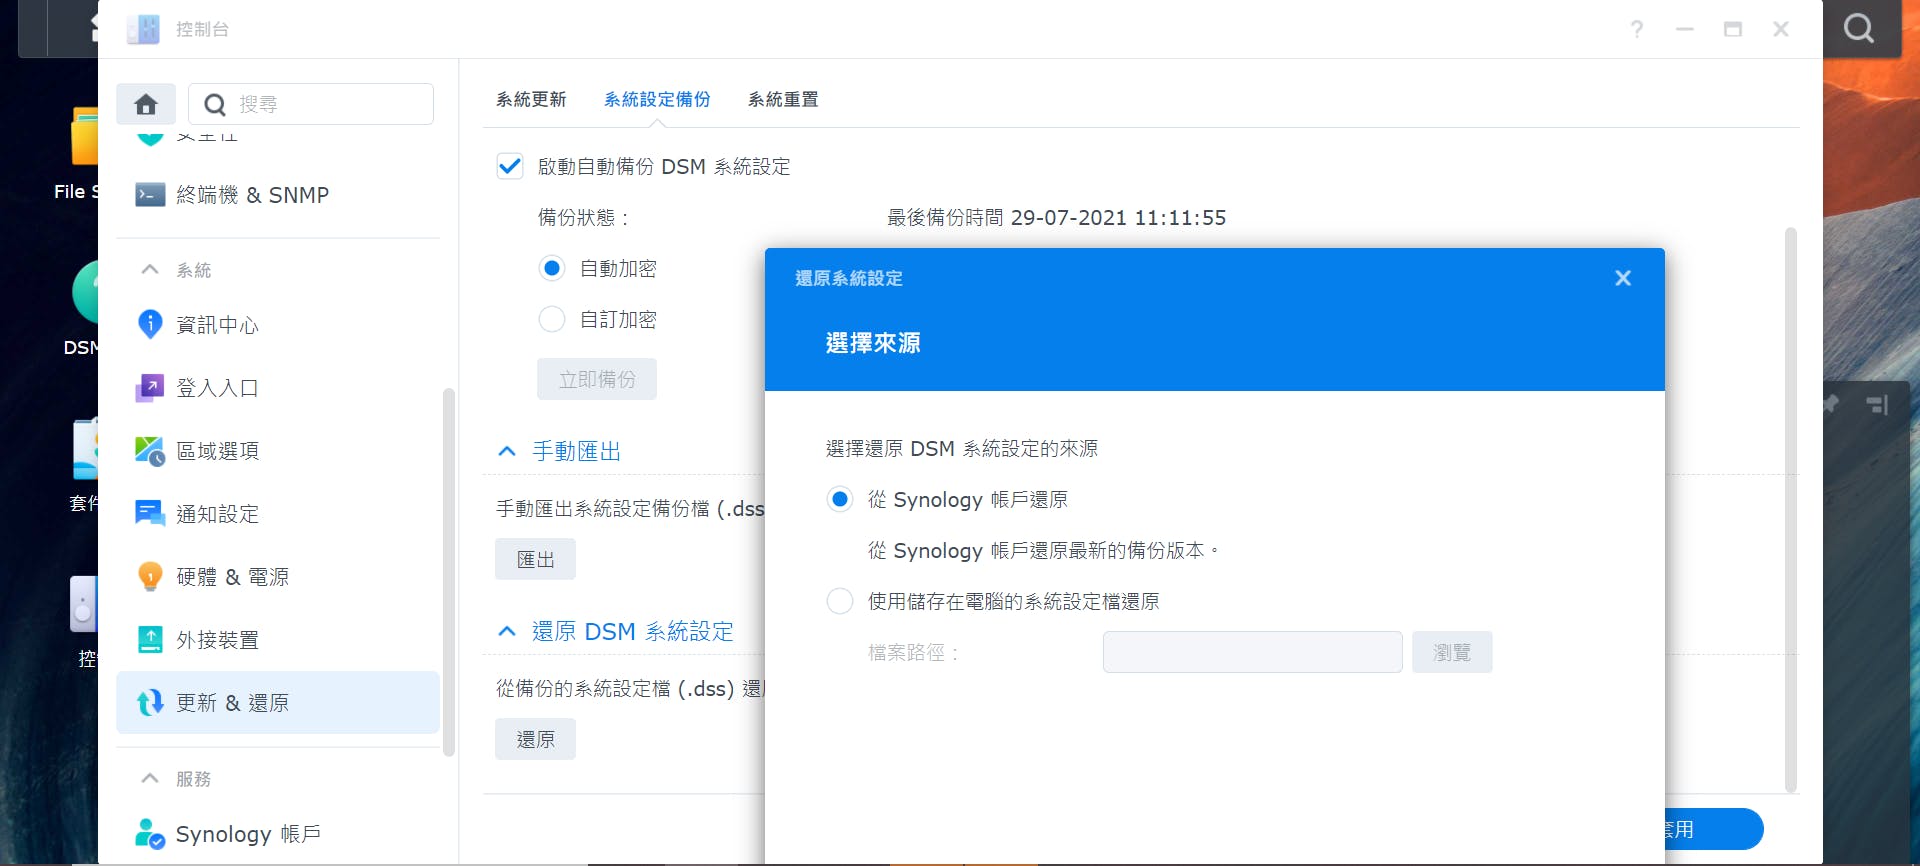Select Update & Restore (更新 & 還原) icon
Screen dimensions: 1920x866
[150, 703]
